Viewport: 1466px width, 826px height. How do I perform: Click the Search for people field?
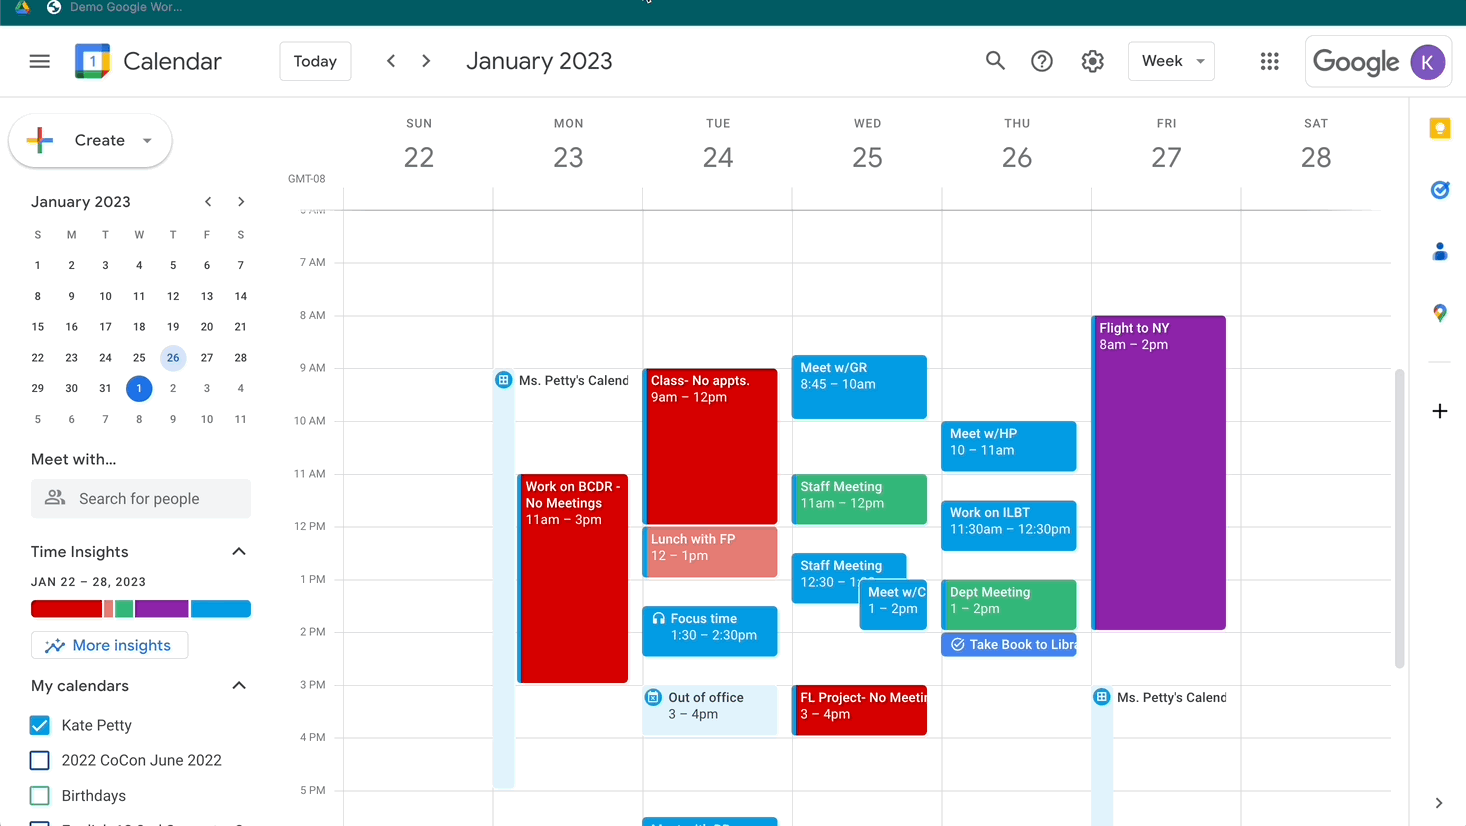[140, 498]
